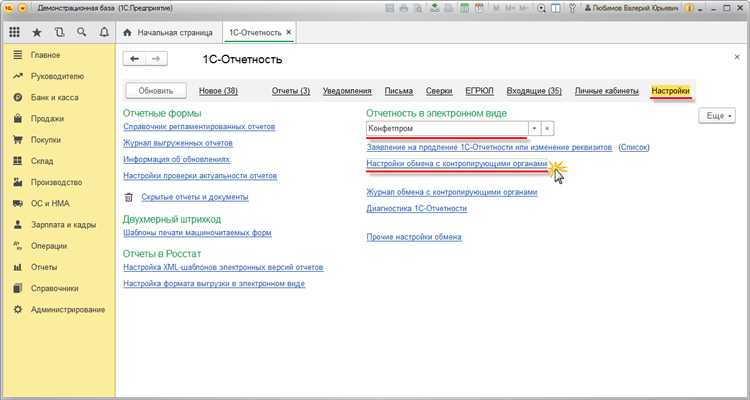Expand the organization dropdown arrow

click(535, 129)
